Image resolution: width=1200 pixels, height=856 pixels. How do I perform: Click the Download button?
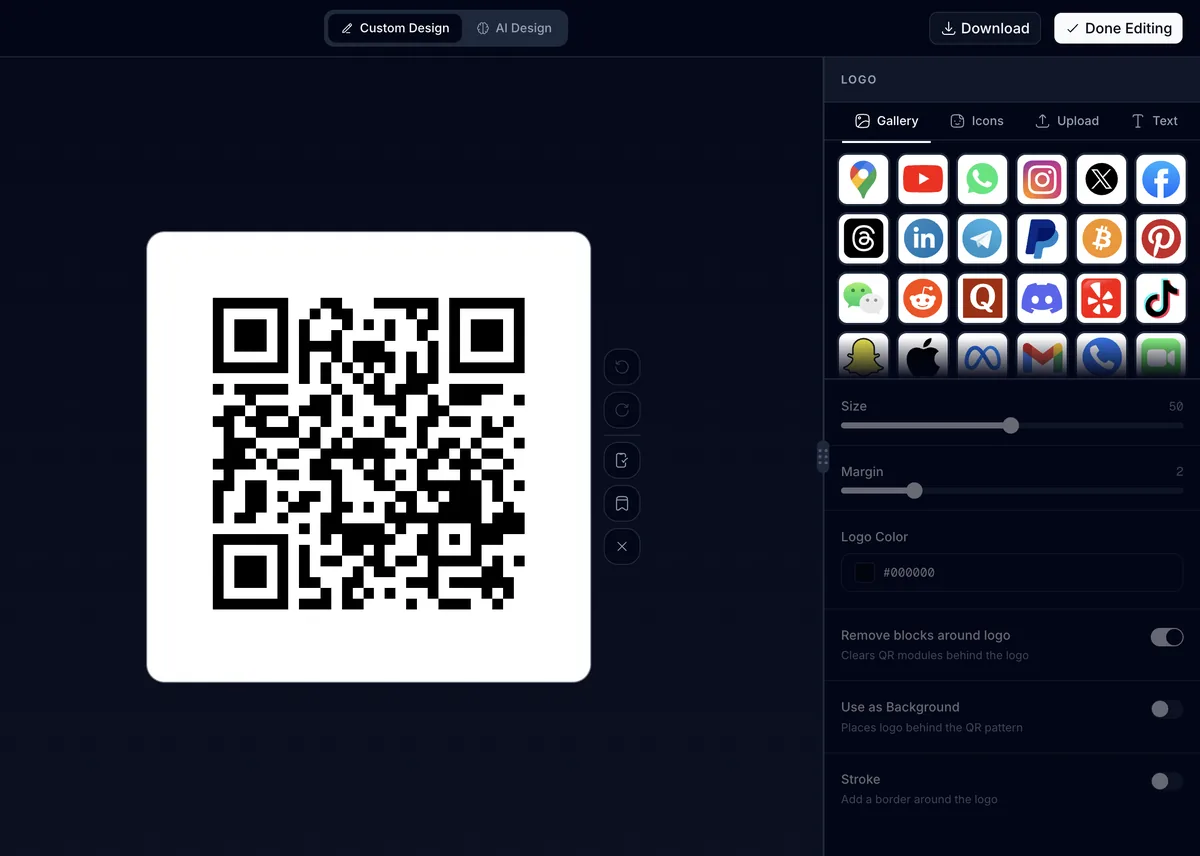985,28
